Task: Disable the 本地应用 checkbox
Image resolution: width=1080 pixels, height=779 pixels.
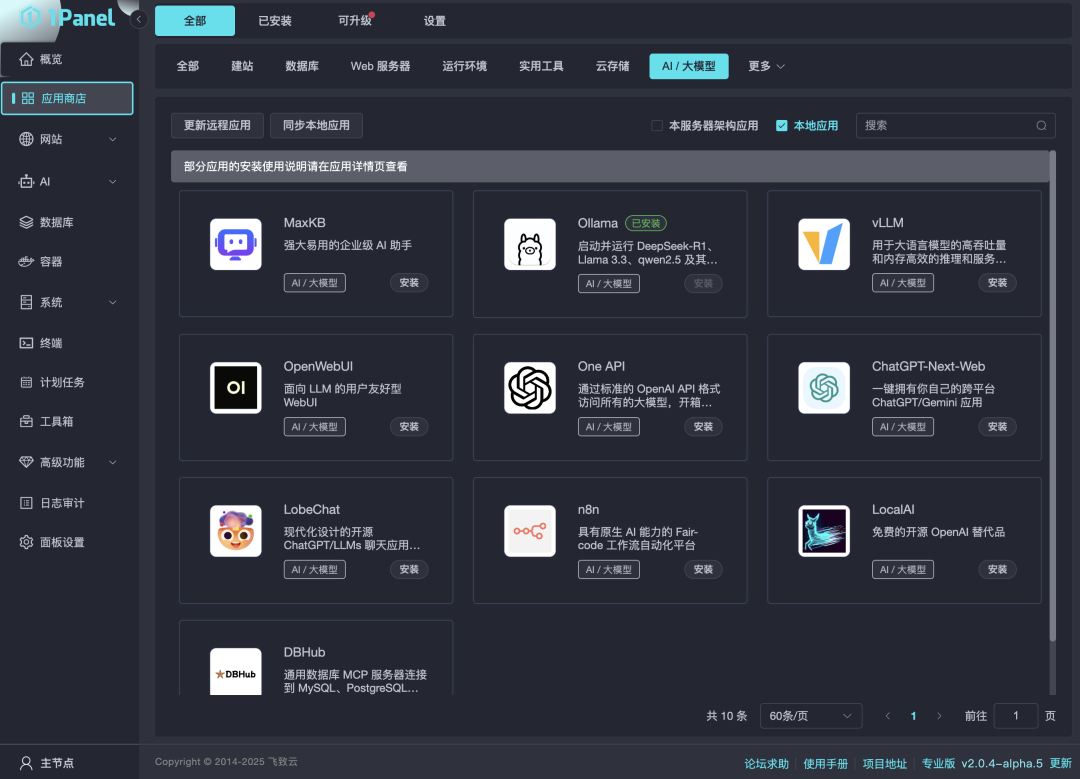Action: pos(782,125)
